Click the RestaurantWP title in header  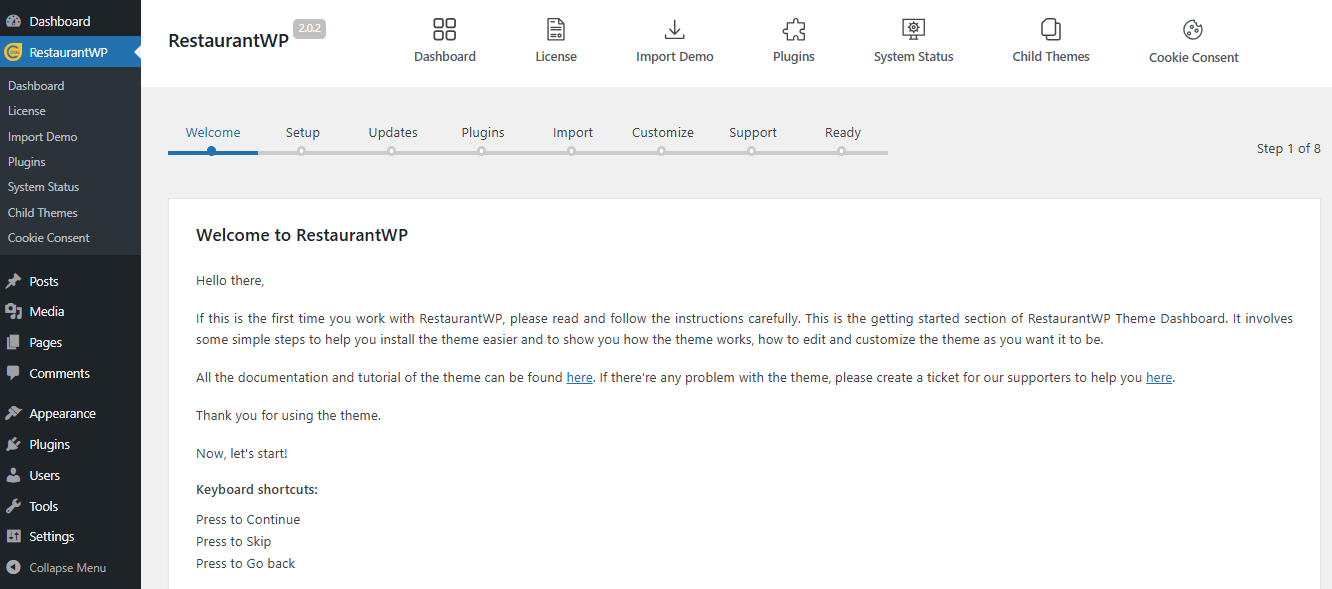(228, 41)
